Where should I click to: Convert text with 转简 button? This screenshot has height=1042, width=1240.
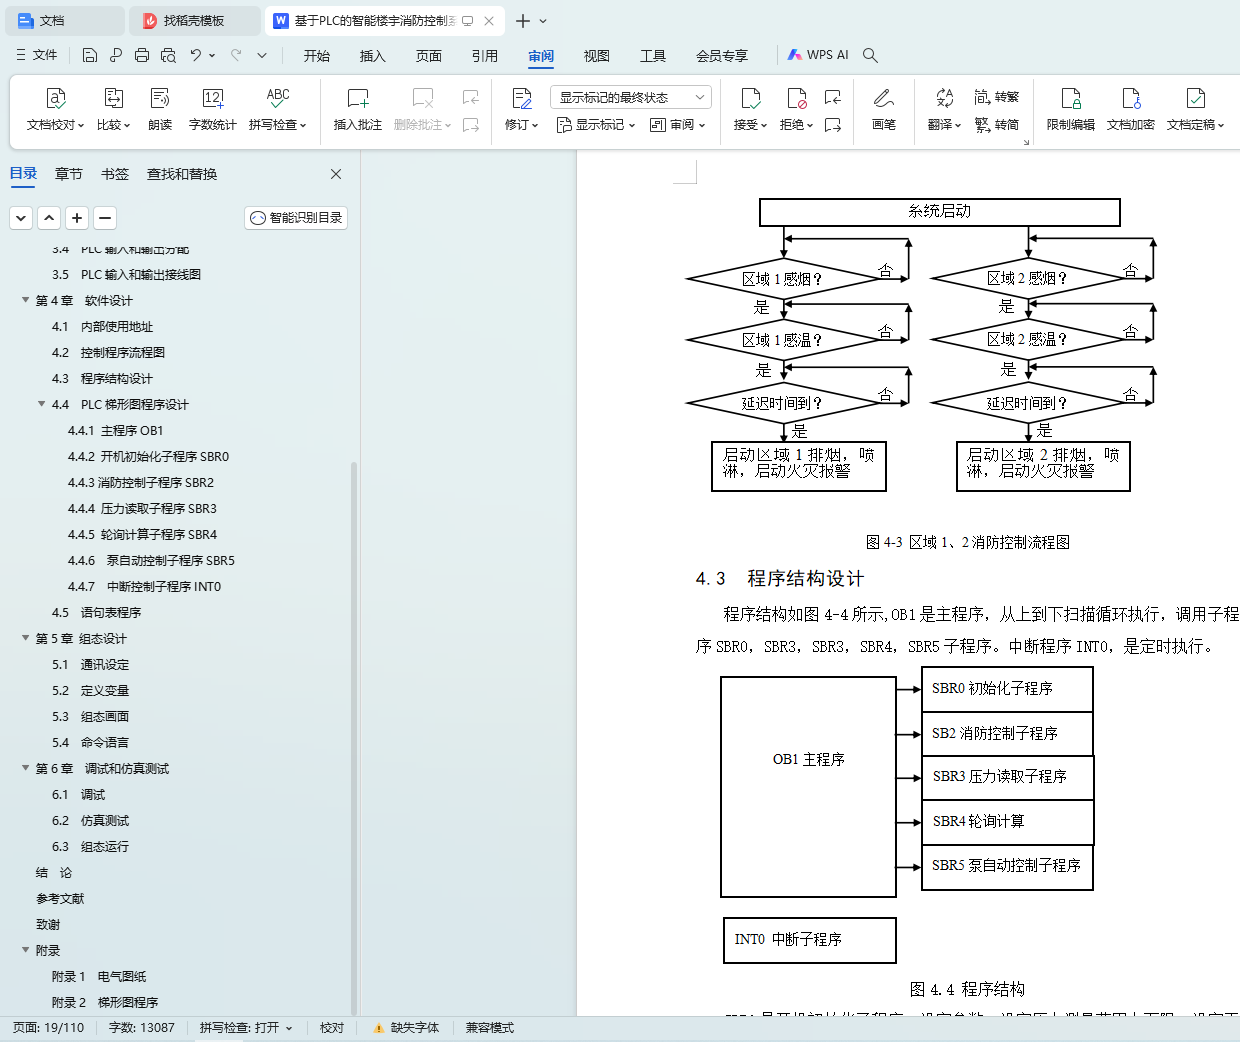click(x=997, y=125)
